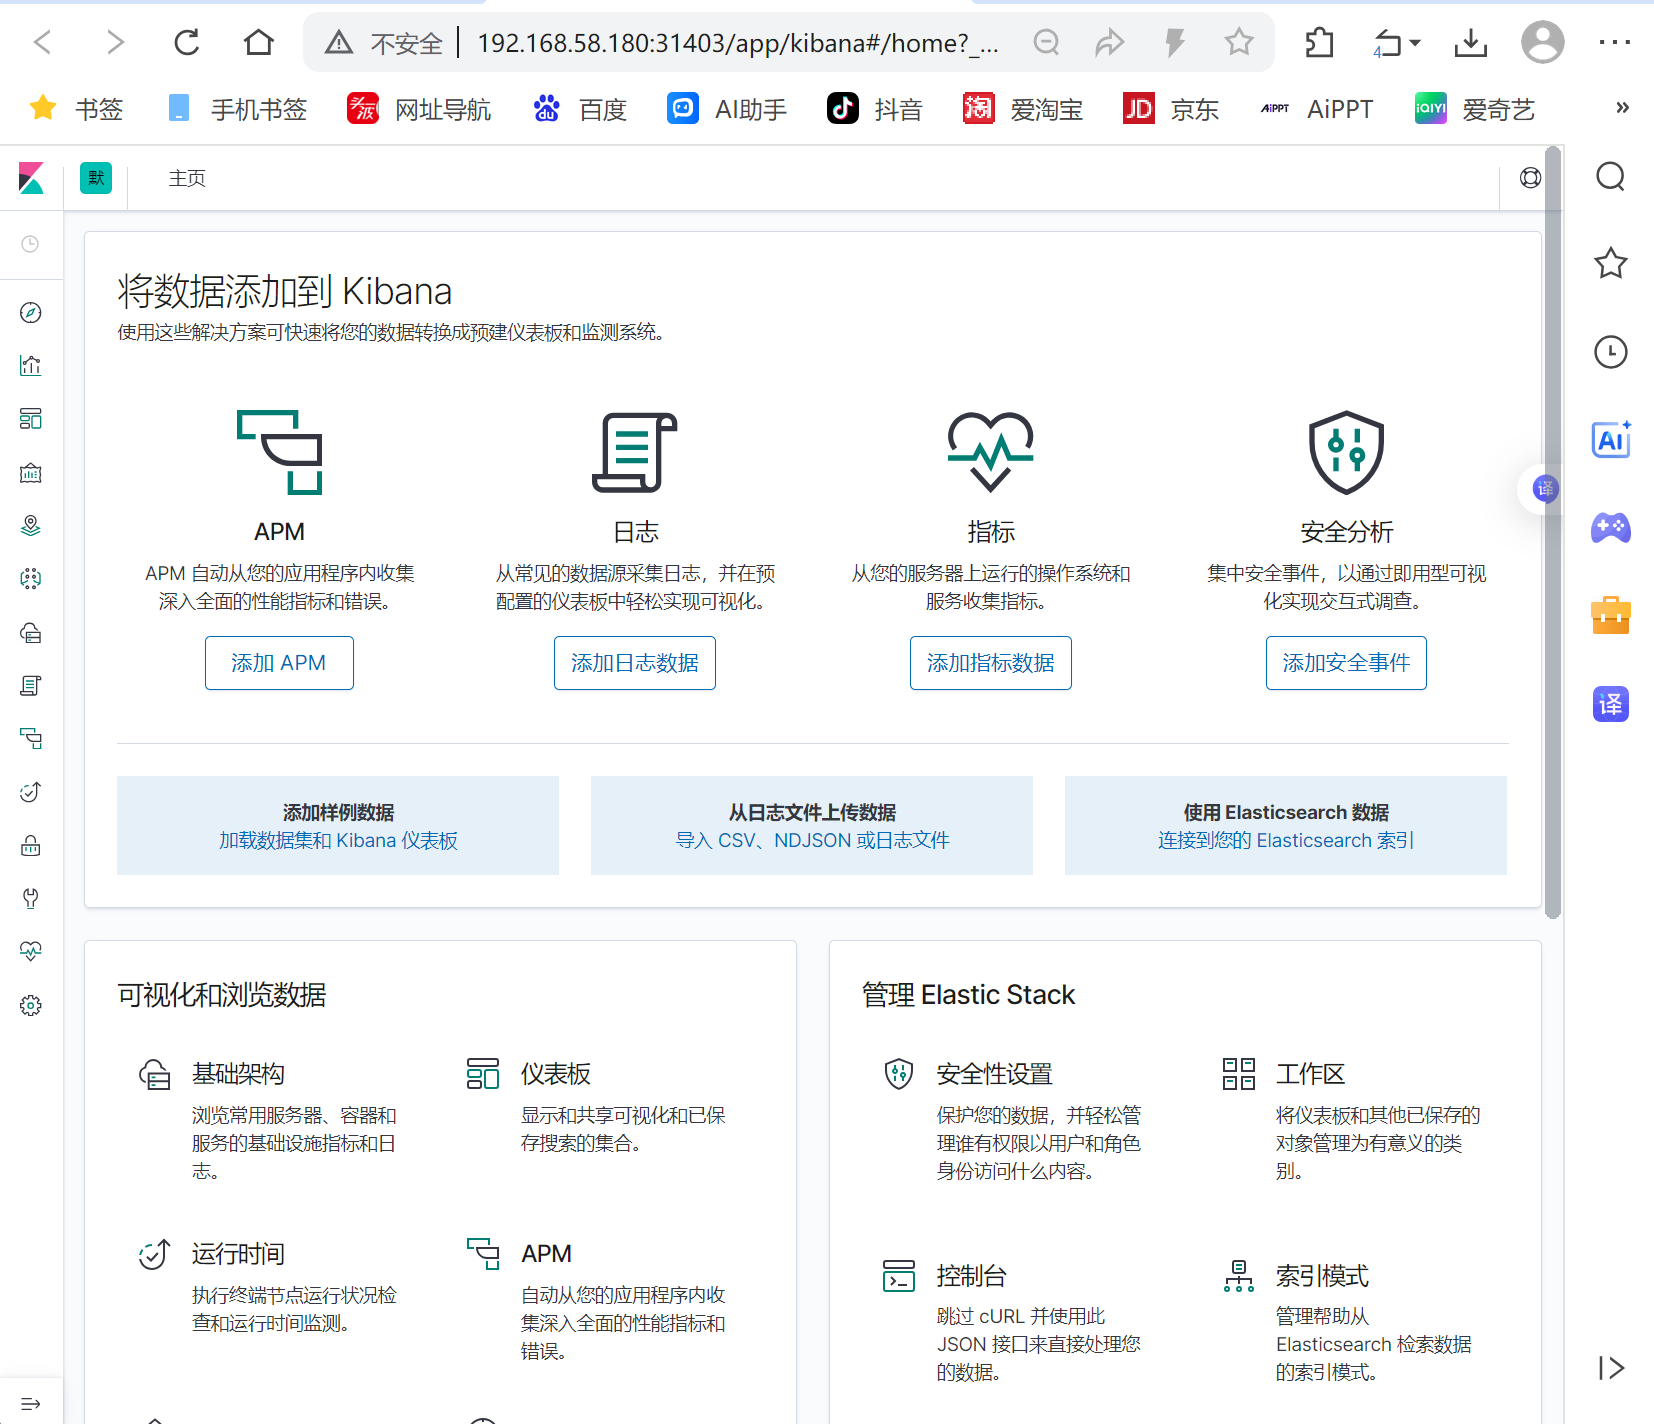
Task: Open 仪表板 under visualize section
Action: 556,1074
